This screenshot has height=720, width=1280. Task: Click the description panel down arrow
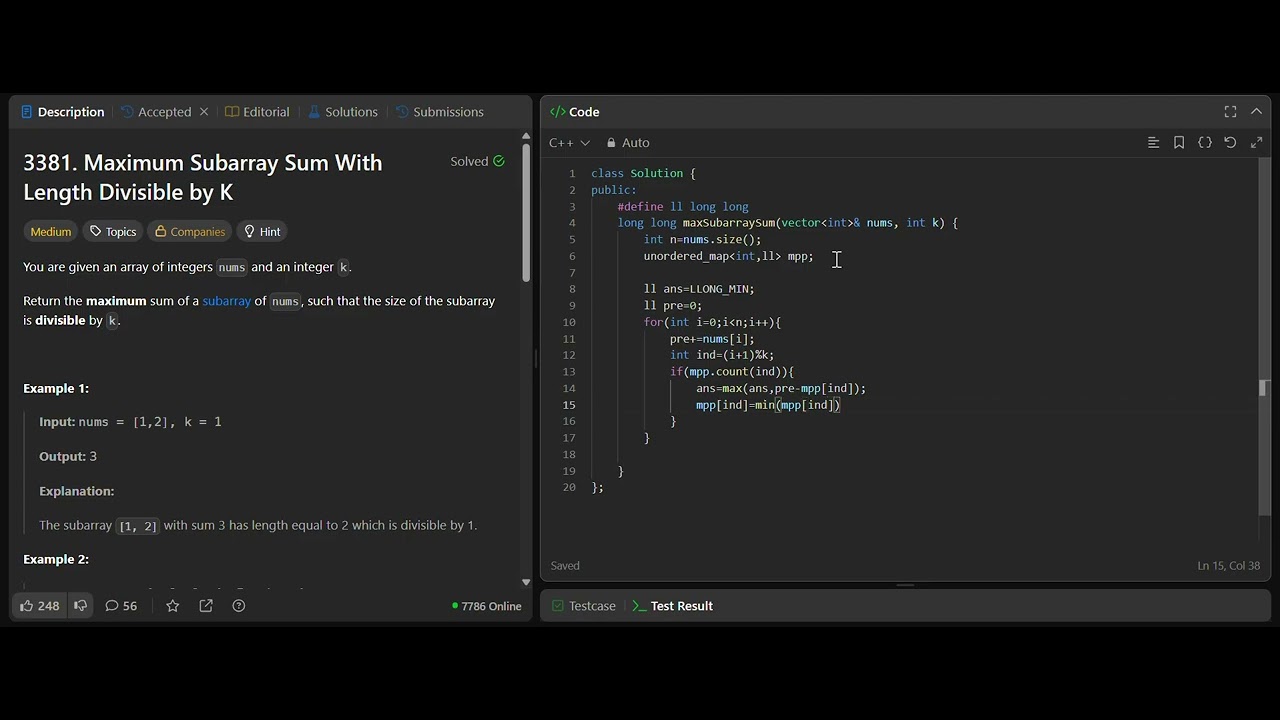pos(526,582)
